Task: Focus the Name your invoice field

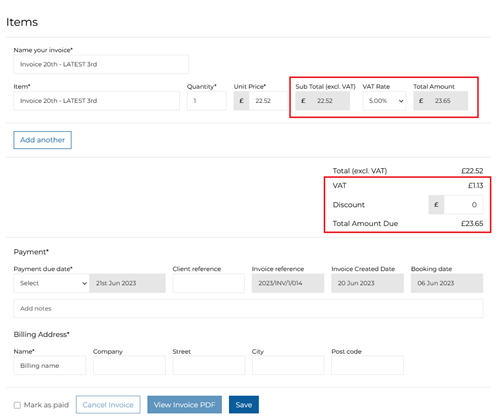Action: pos(101,64)
